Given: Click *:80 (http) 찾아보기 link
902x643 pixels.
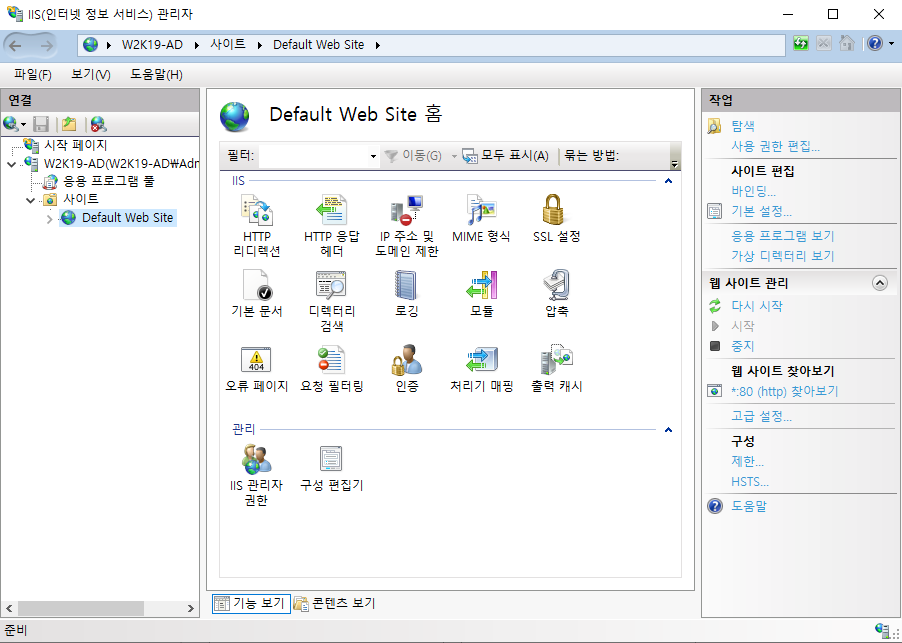Looking at the screenshot, I should (x=784, y=392).
